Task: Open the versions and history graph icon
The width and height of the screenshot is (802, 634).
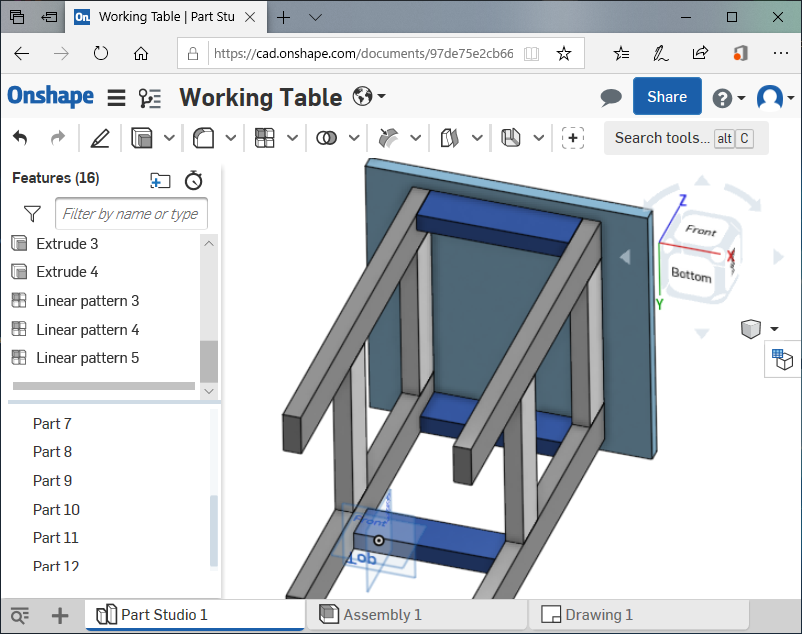Action: tap(150, 98)
